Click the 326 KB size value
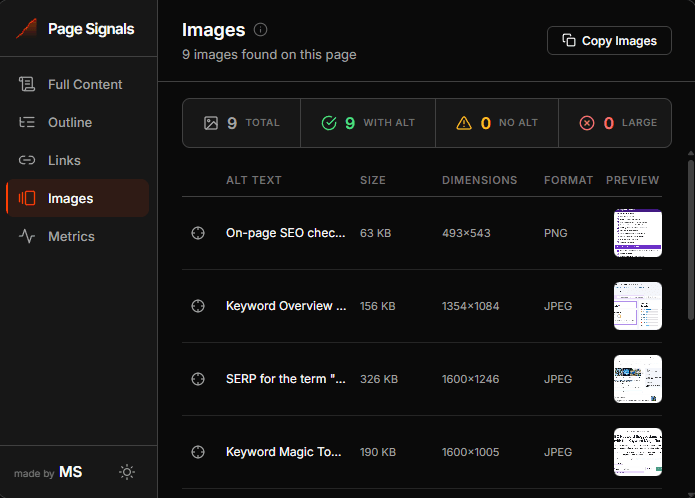Image resolution: width=695 pixels, height=498 pixels. coord(379,379)
